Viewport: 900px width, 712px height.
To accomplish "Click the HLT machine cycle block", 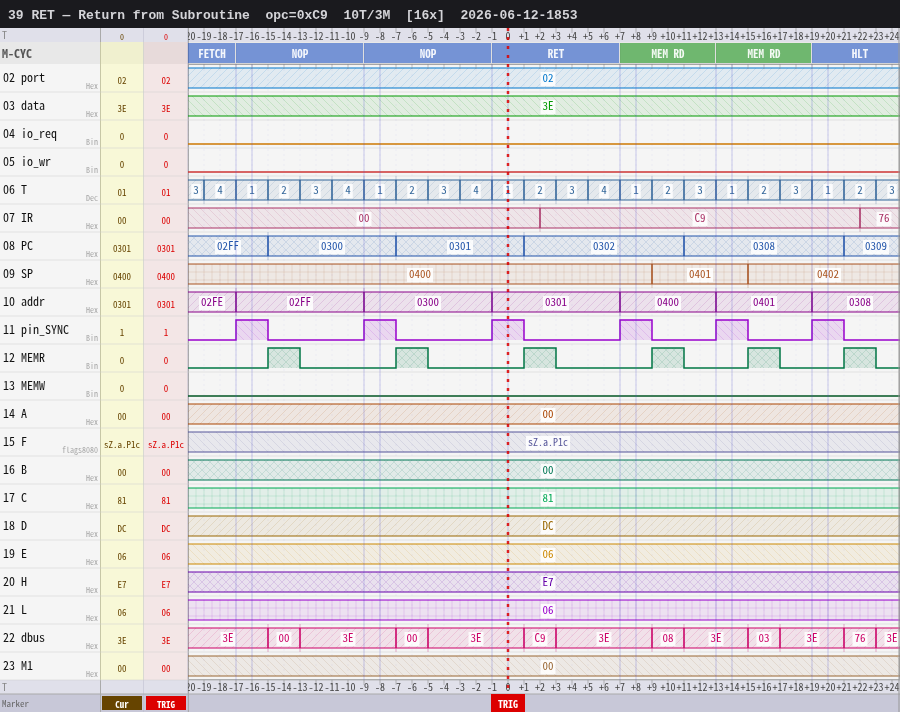I will pyautogui.click(x=855, y=54).
